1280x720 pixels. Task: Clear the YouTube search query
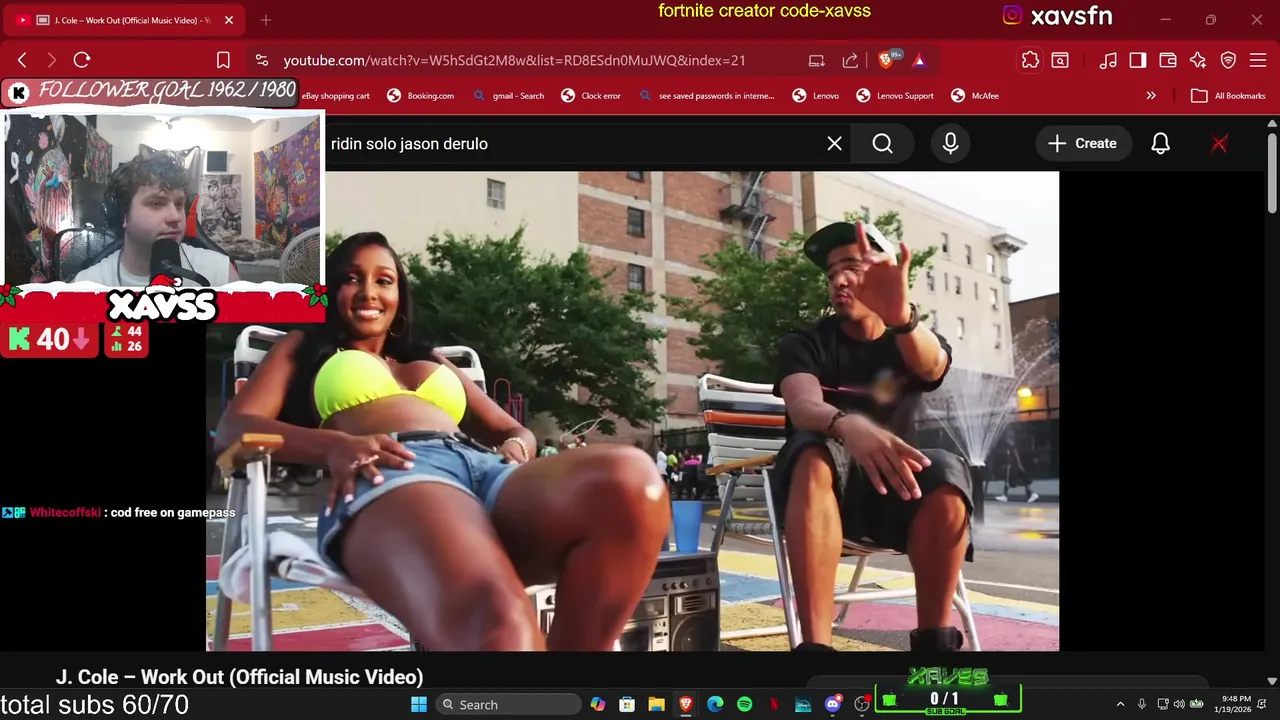click(x=834, y=144)
